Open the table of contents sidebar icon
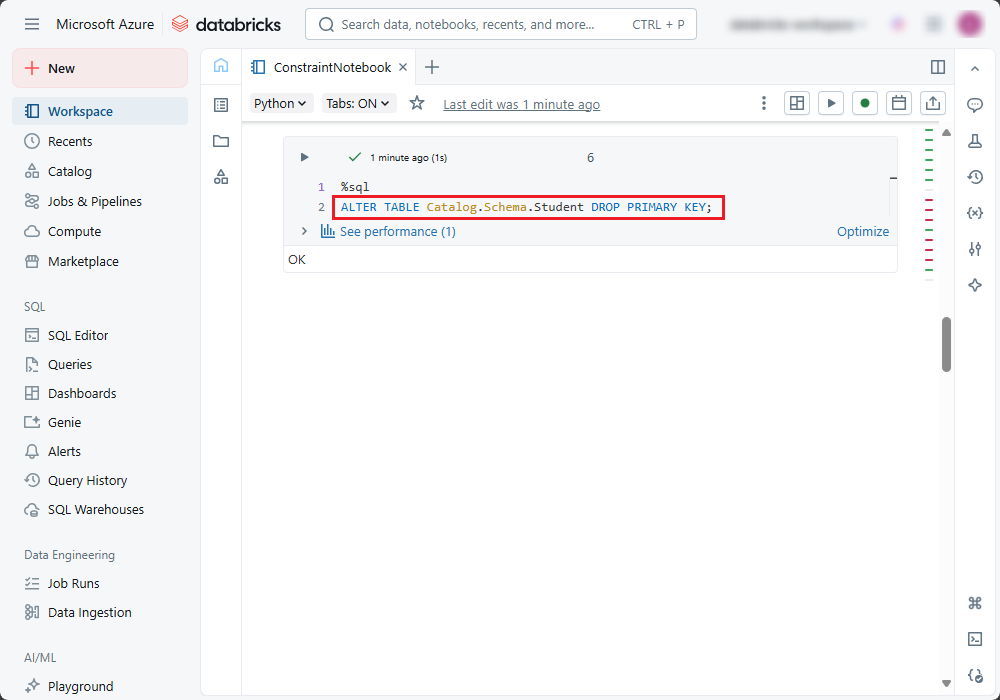Image resolution: width=1000 pixels, height=700 pixels. tap(221, 105)
